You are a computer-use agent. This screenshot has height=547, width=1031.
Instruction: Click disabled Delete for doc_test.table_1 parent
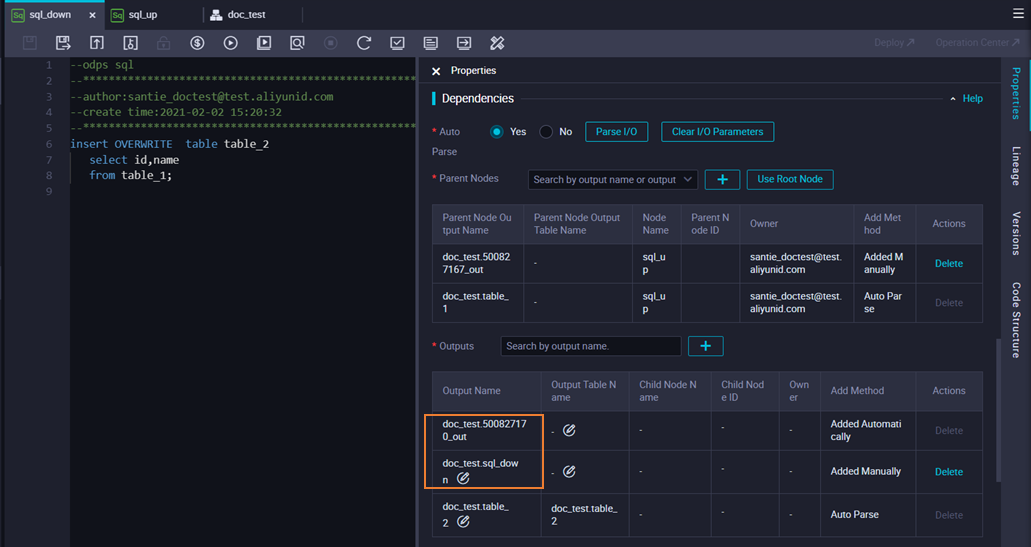click(x=949, y=302)
